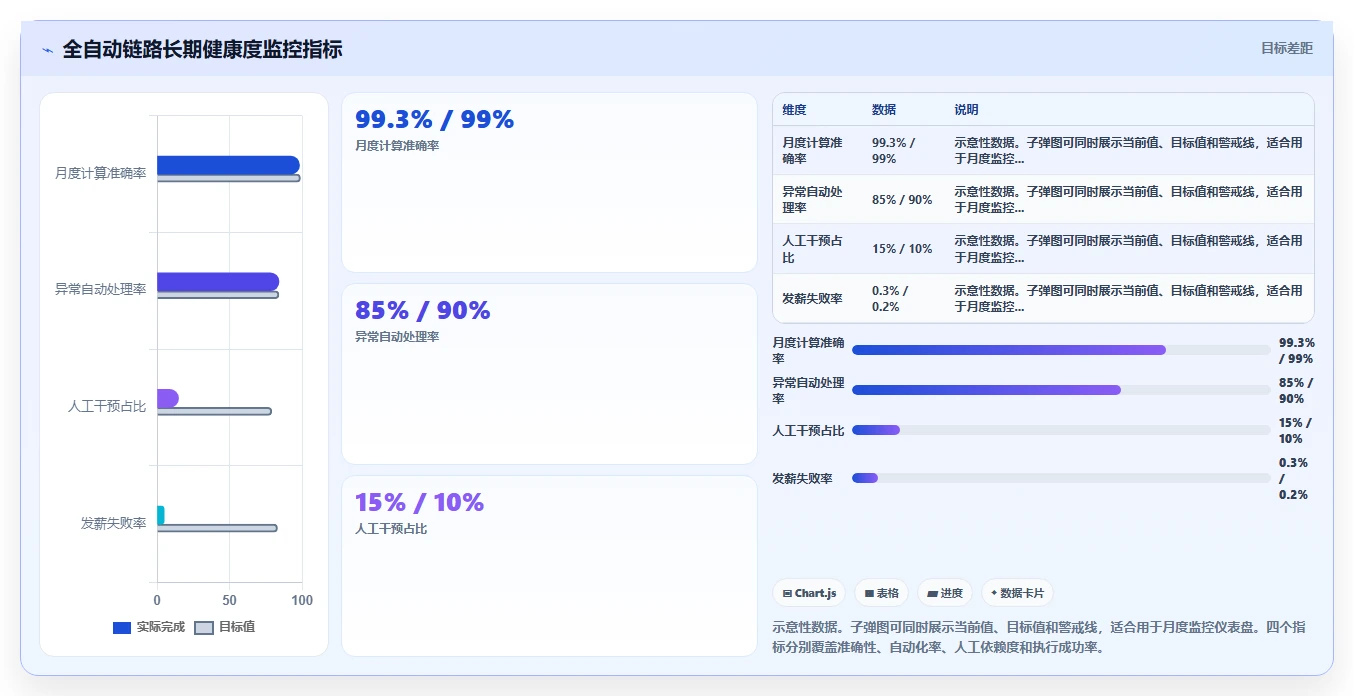Click the 50 tick on the chart x-axis
The width and height of the screenshot is (1354, 696).
229,600
